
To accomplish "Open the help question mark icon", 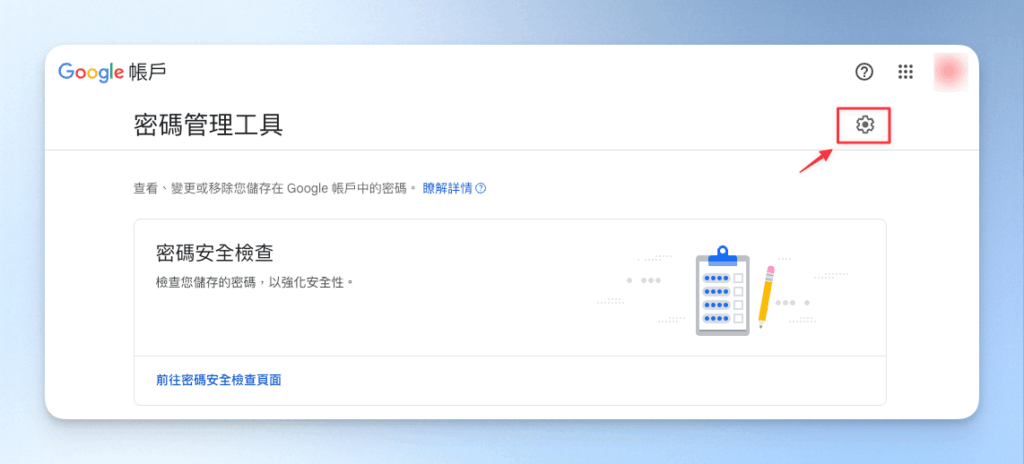I will click(864, 72).
